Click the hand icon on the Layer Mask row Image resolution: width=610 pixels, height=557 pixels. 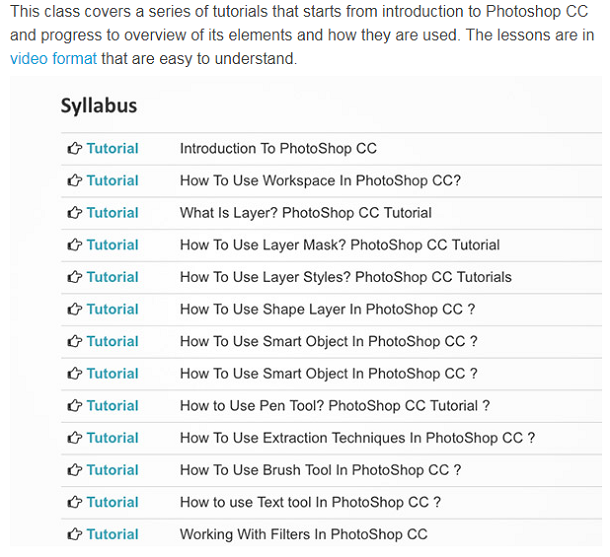click(74, 245)
